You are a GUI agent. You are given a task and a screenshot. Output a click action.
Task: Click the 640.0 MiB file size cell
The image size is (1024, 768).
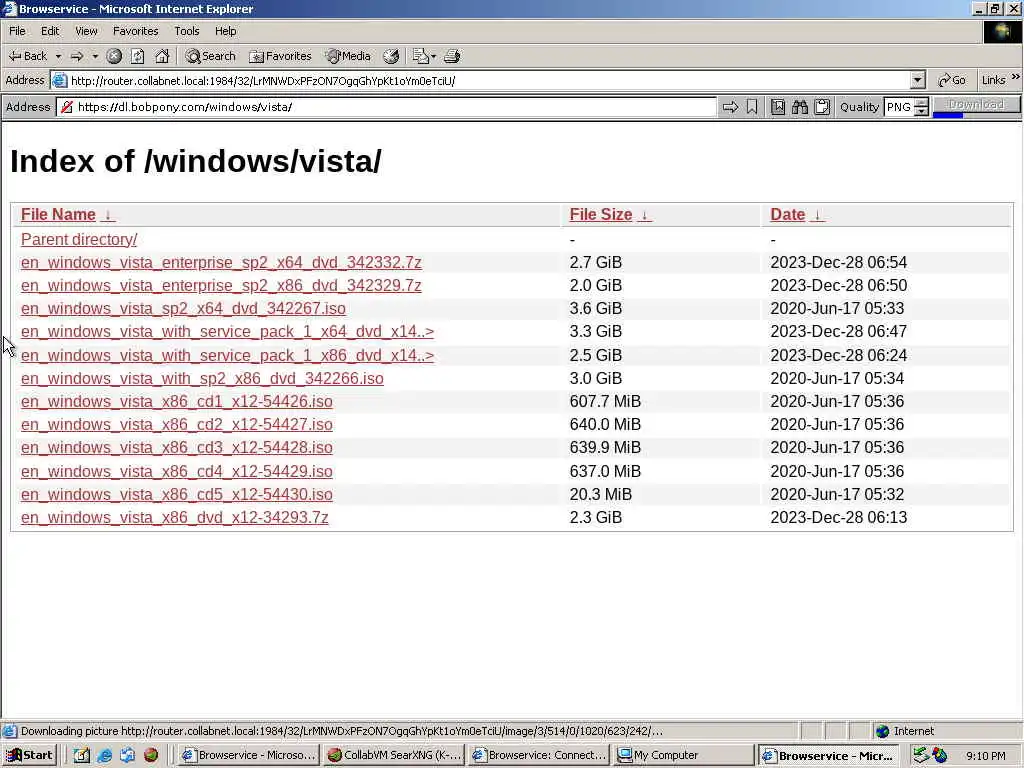tap(605, 424)
